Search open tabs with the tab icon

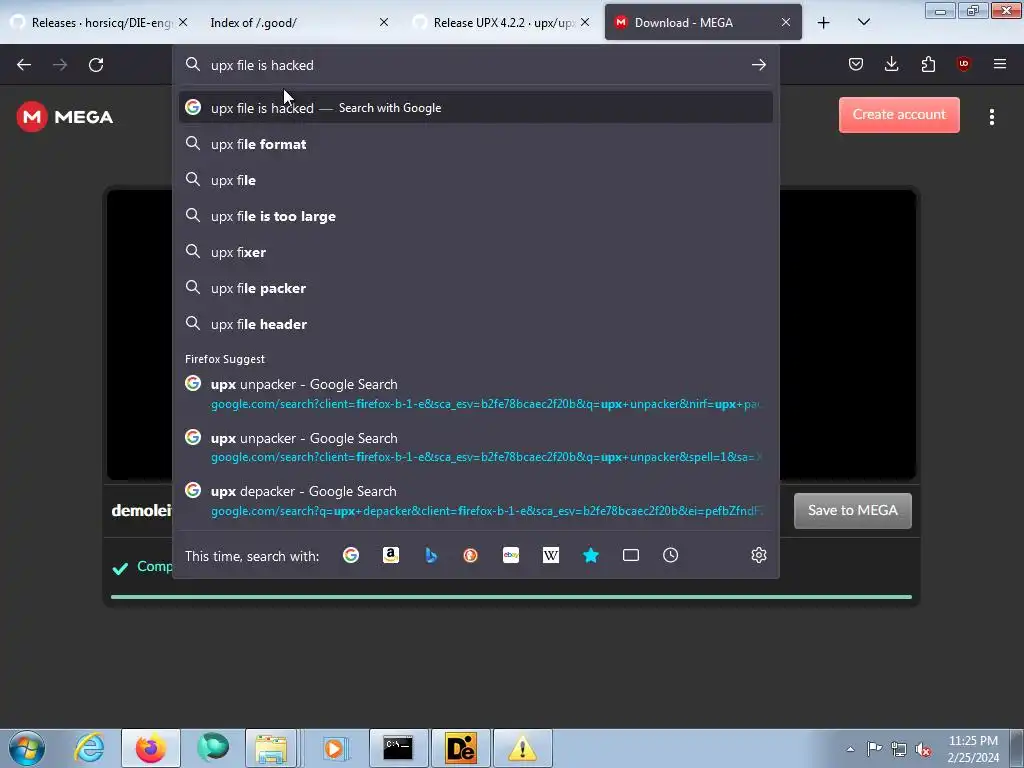point(631,555)
